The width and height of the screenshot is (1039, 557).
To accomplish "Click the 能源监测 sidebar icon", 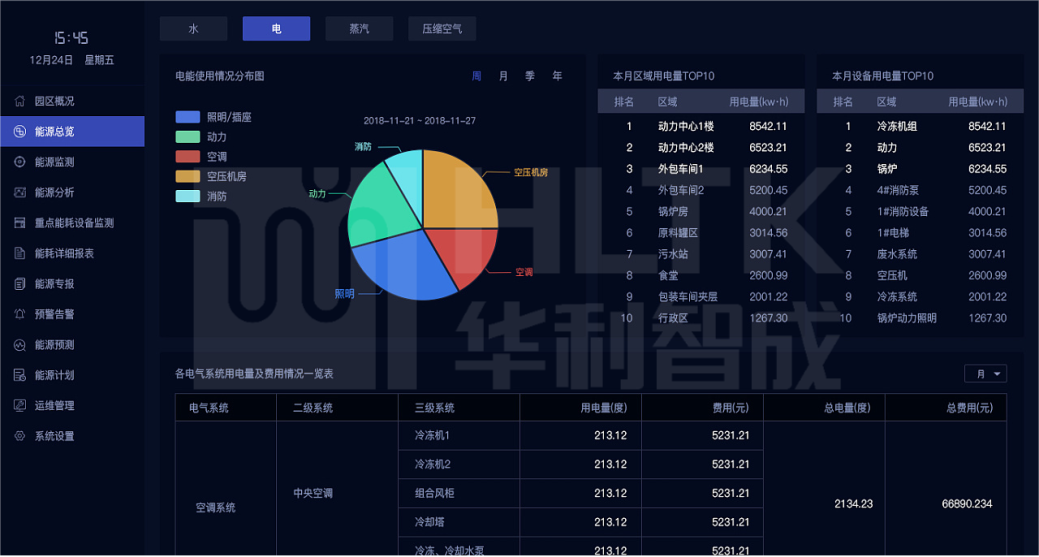I will [x=20, y=162].
